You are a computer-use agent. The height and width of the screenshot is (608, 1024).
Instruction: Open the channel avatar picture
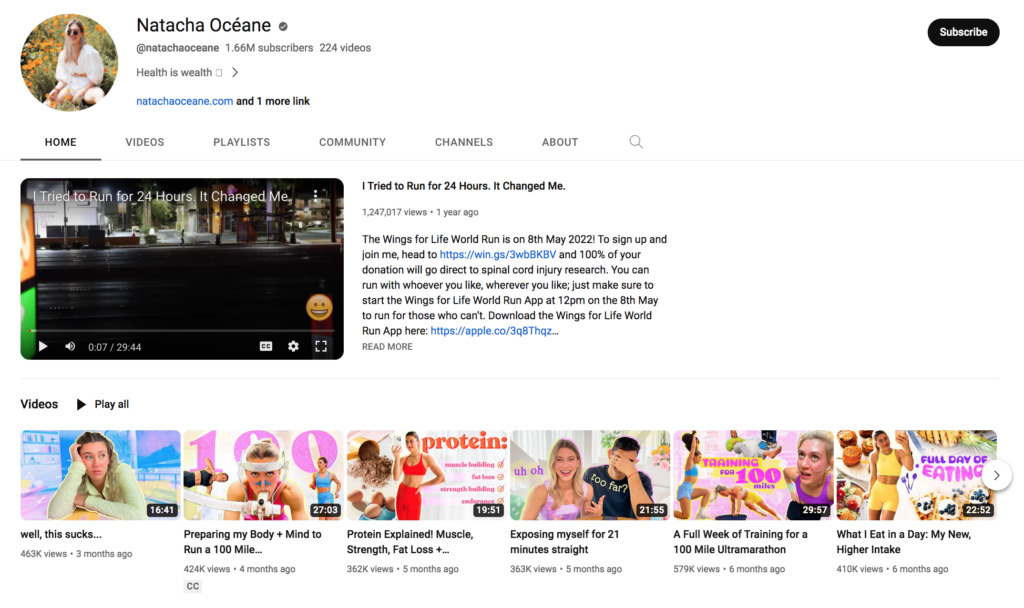click(70, 62)
